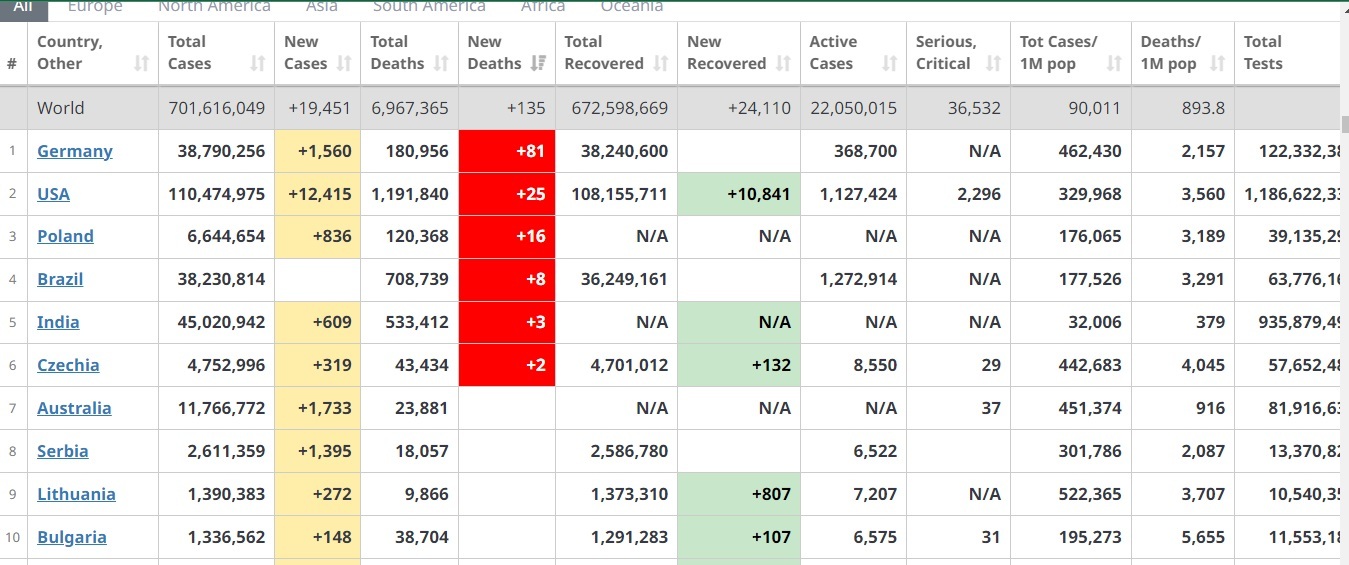Sort Active Cases with its arrow icon
Screen dimensions: 1349x565
(x=890, y=64)
